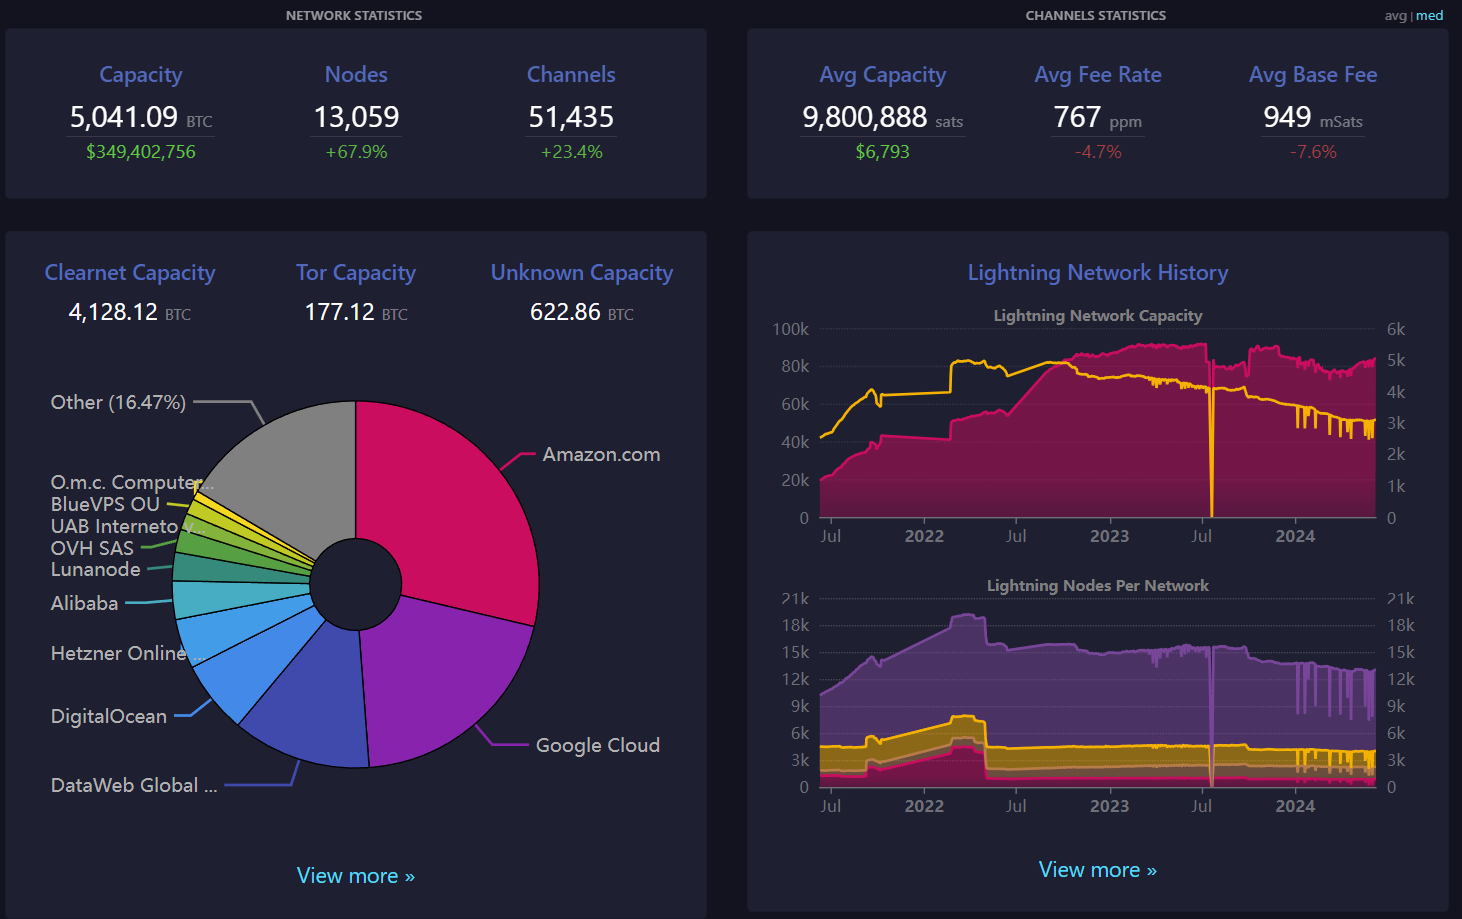Click the CHANNELS STATISTICS header
This screenshot has height=919, width=1462.
(x=1096, y=15)
